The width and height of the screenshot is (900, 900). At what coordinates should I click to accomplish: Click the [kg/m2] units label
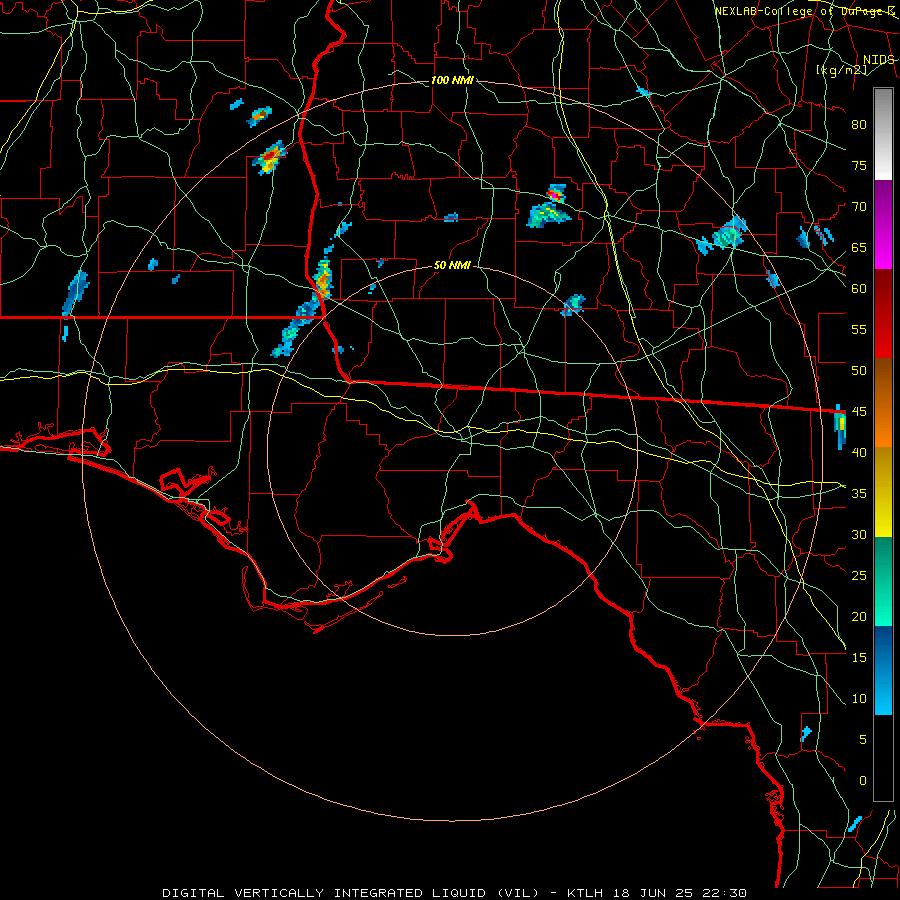pyautogui.click(x=841, y=70)
